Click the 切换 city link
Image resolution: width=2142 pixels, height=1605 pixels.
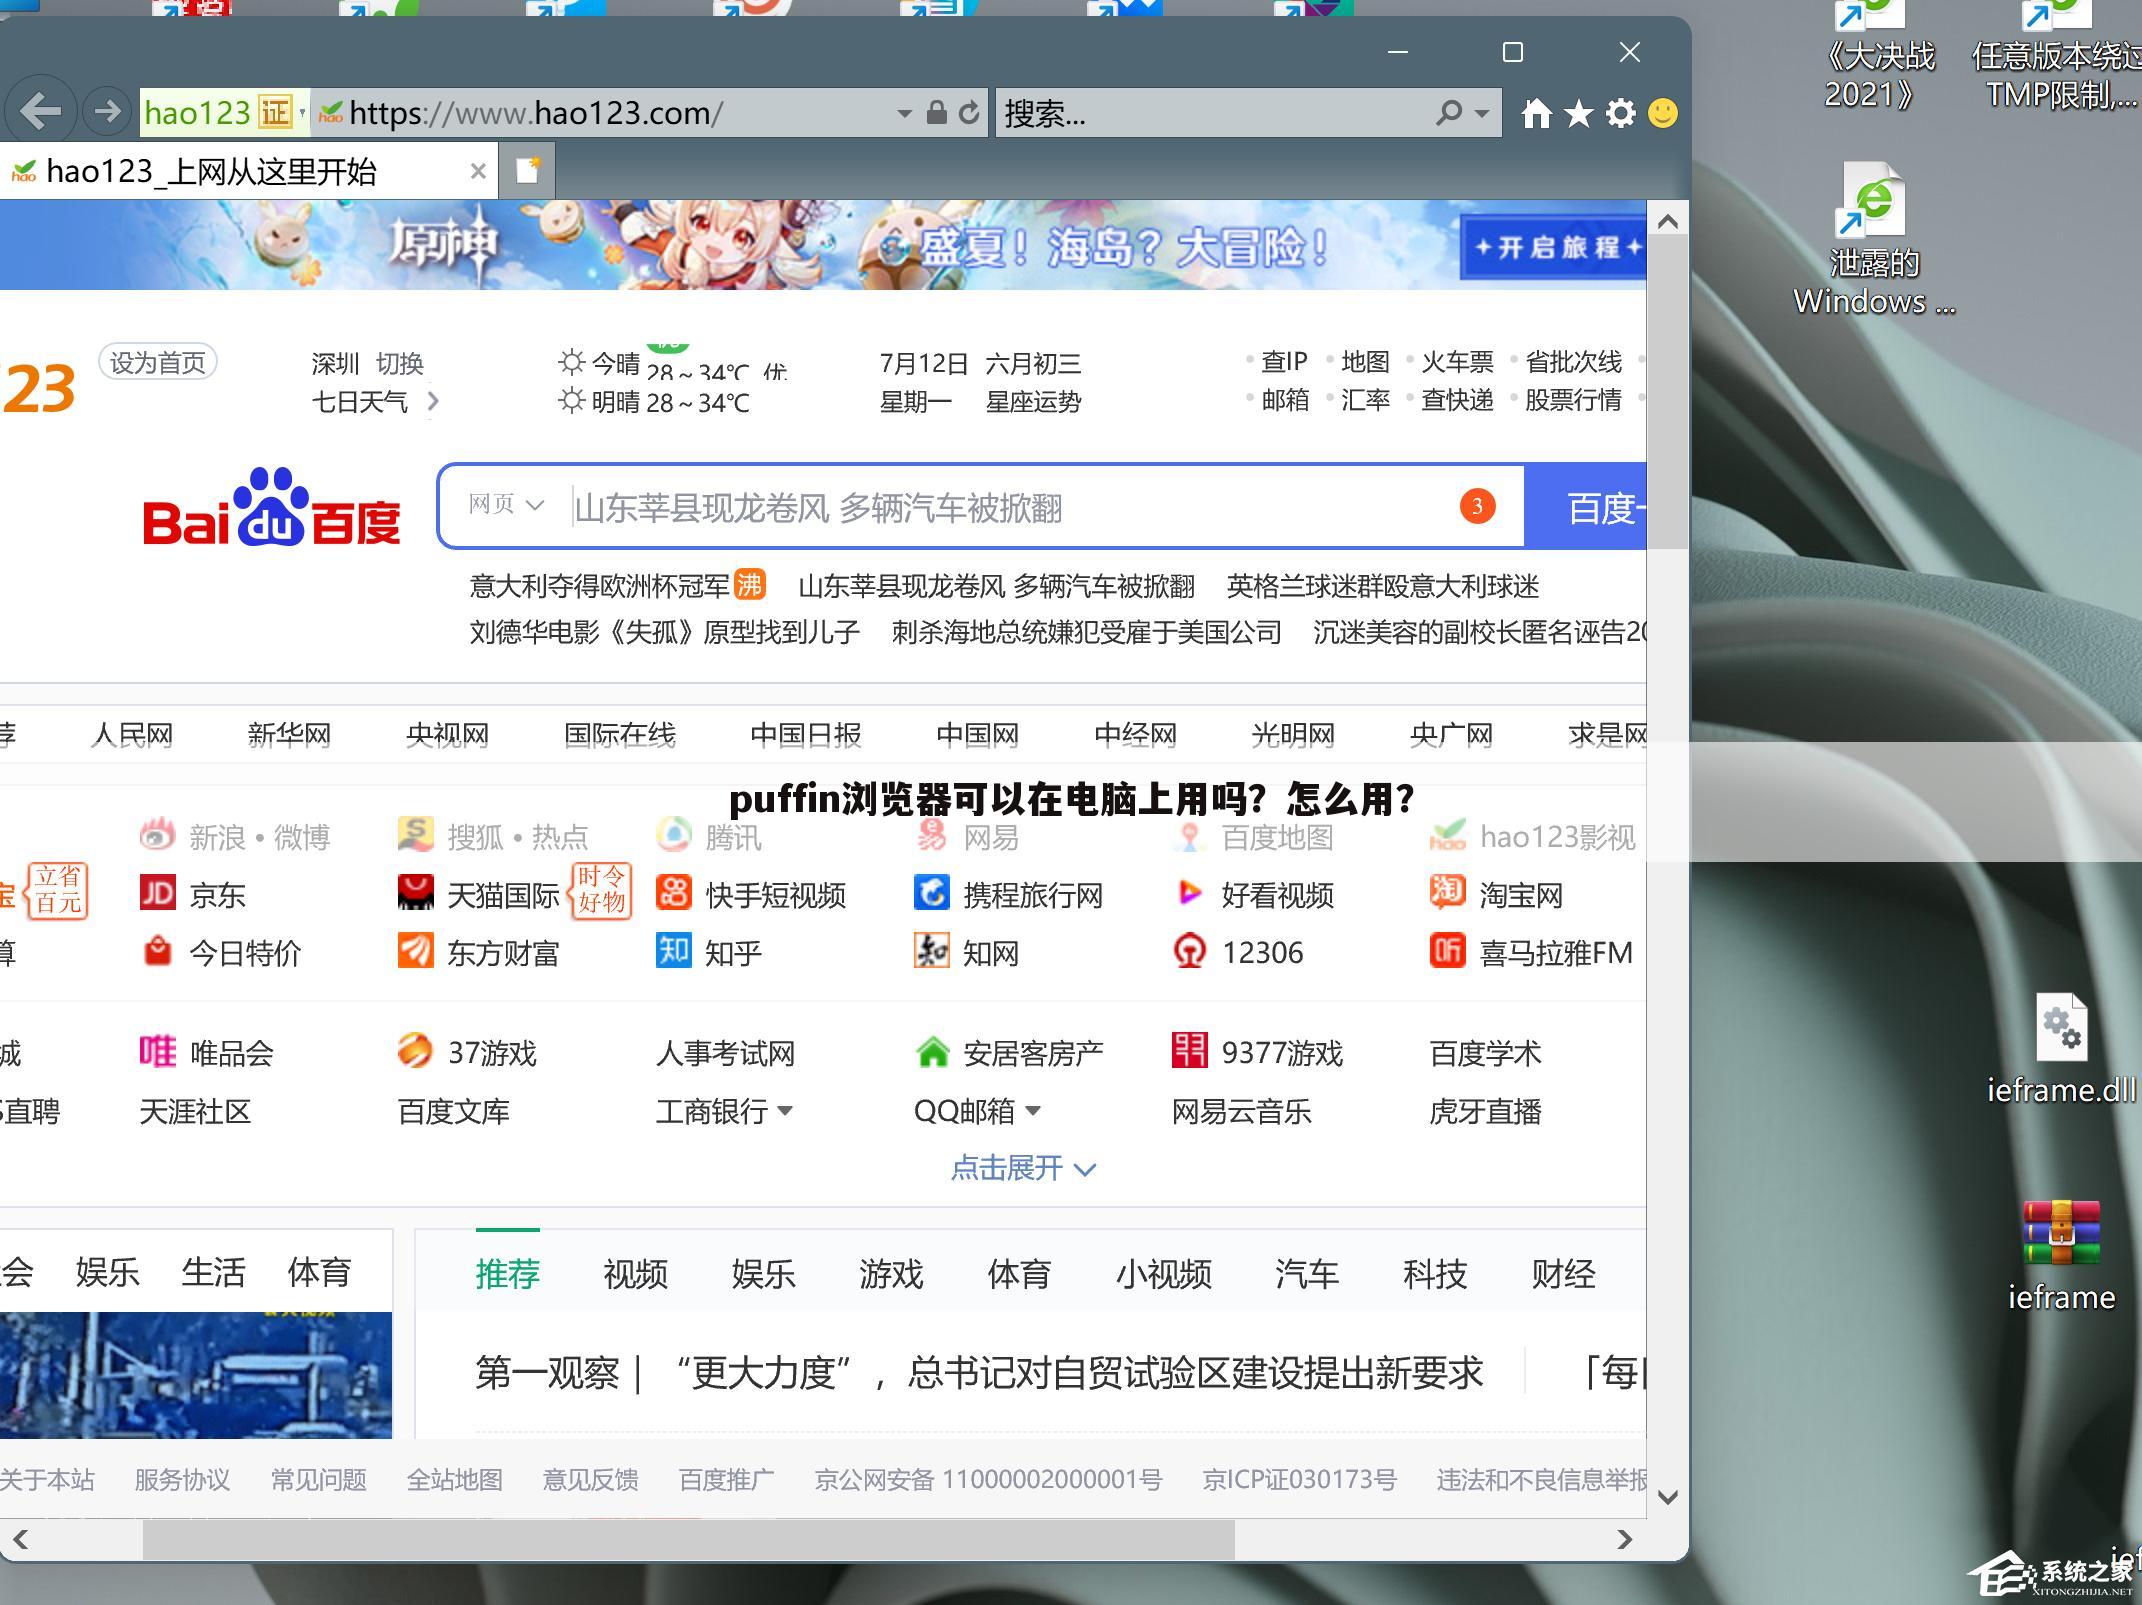click(400, 363)
